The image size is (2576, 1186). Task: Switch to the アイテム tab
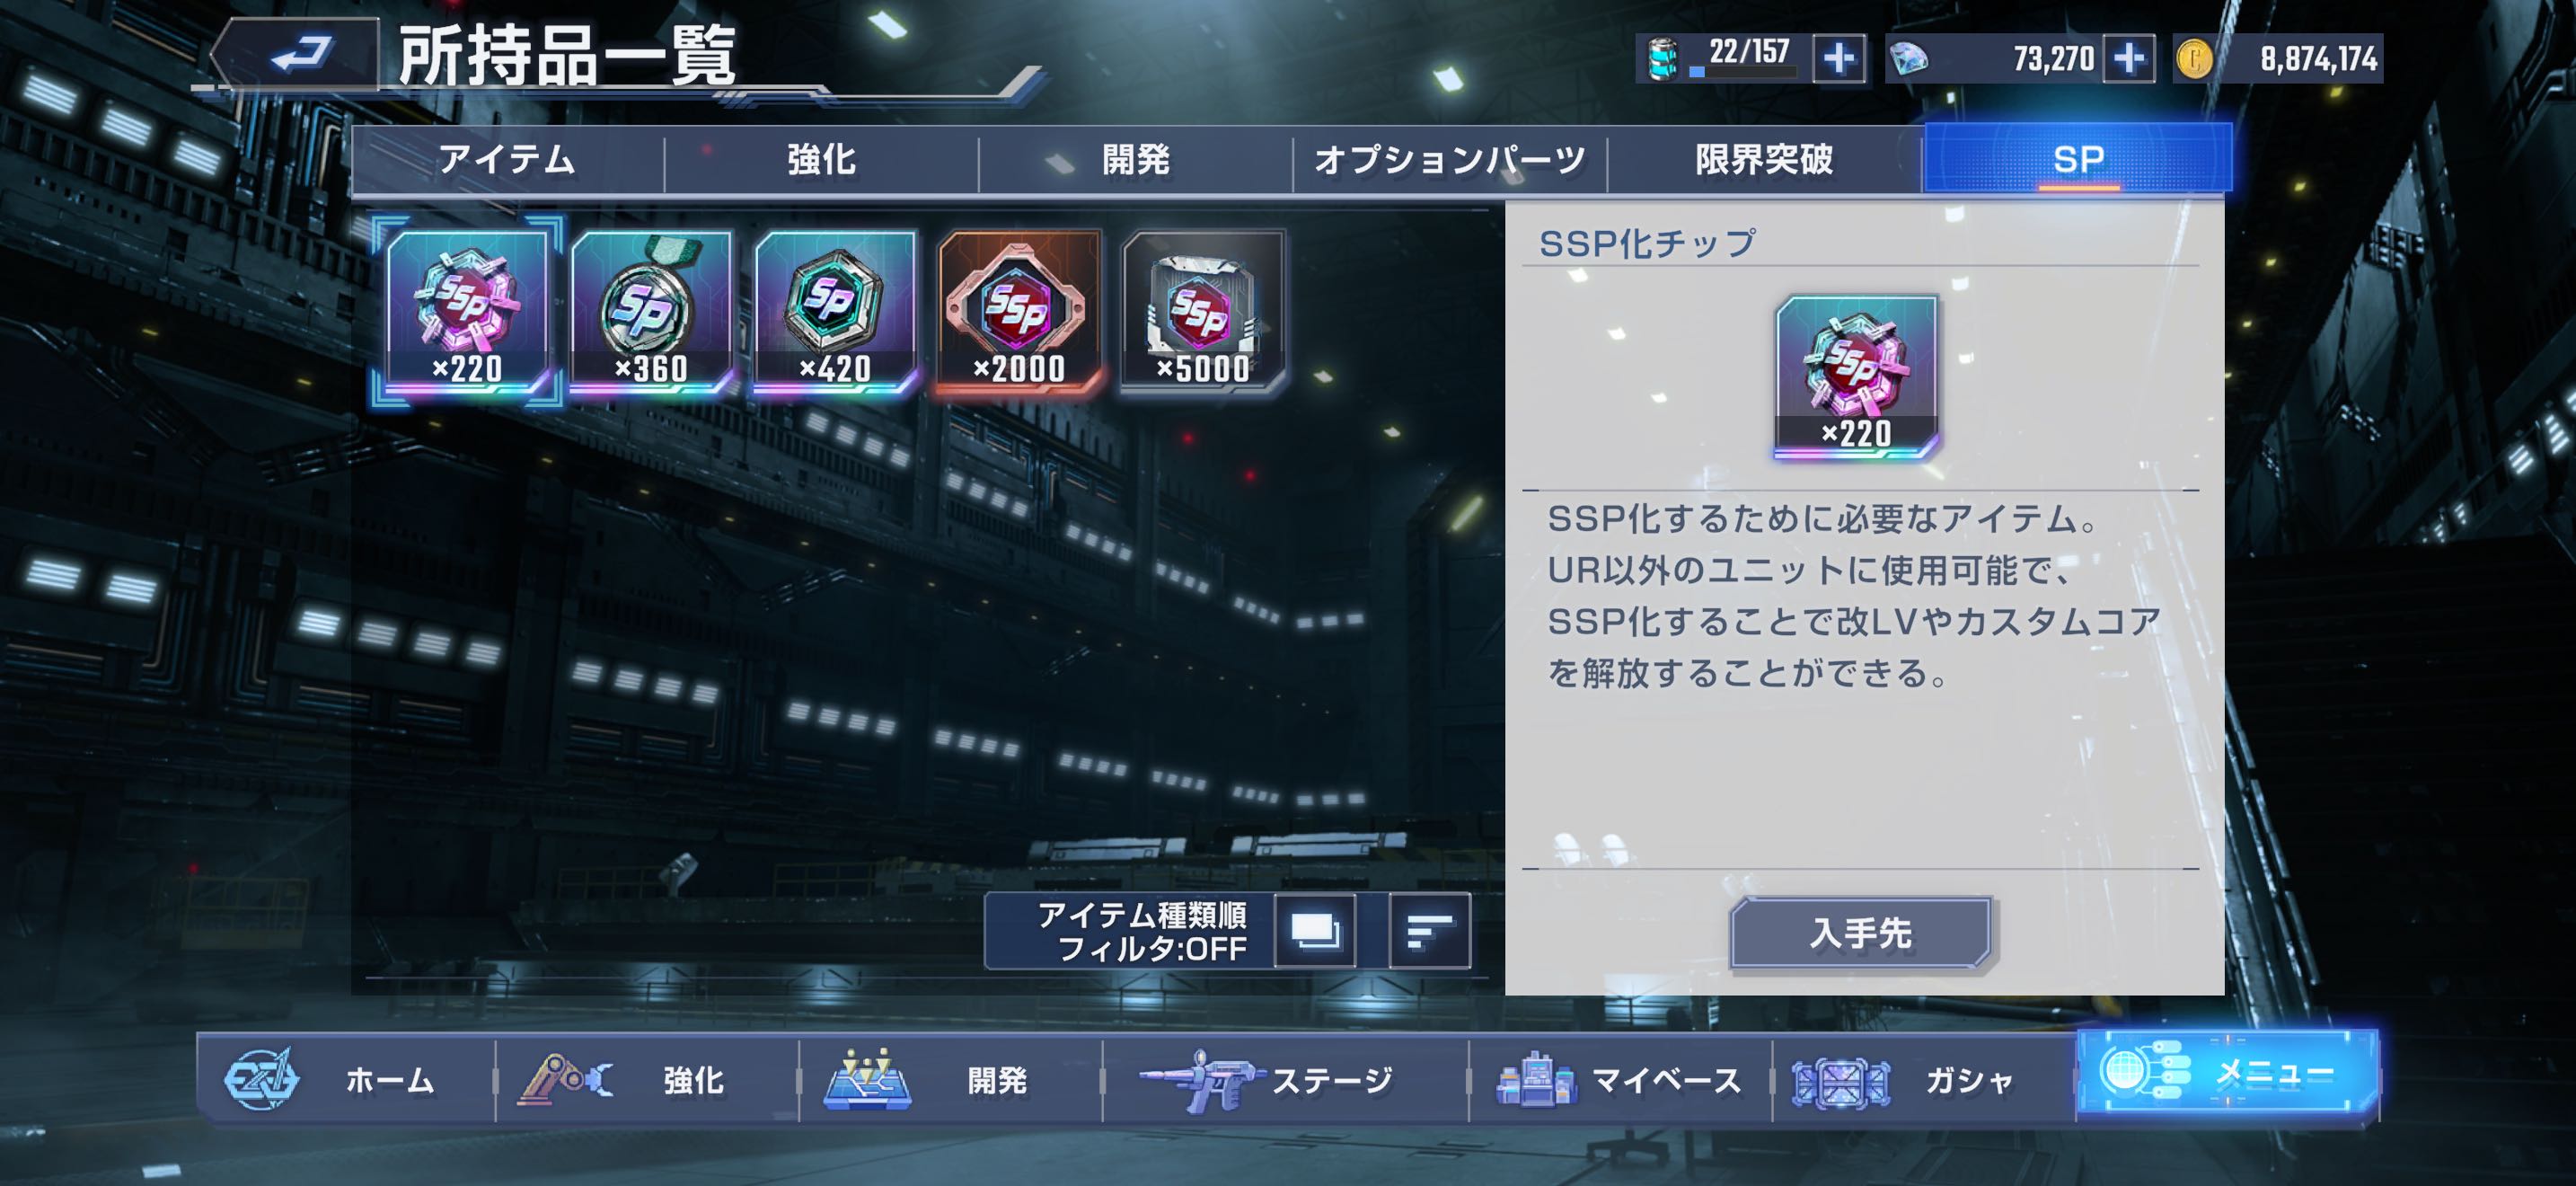[507, 160]
